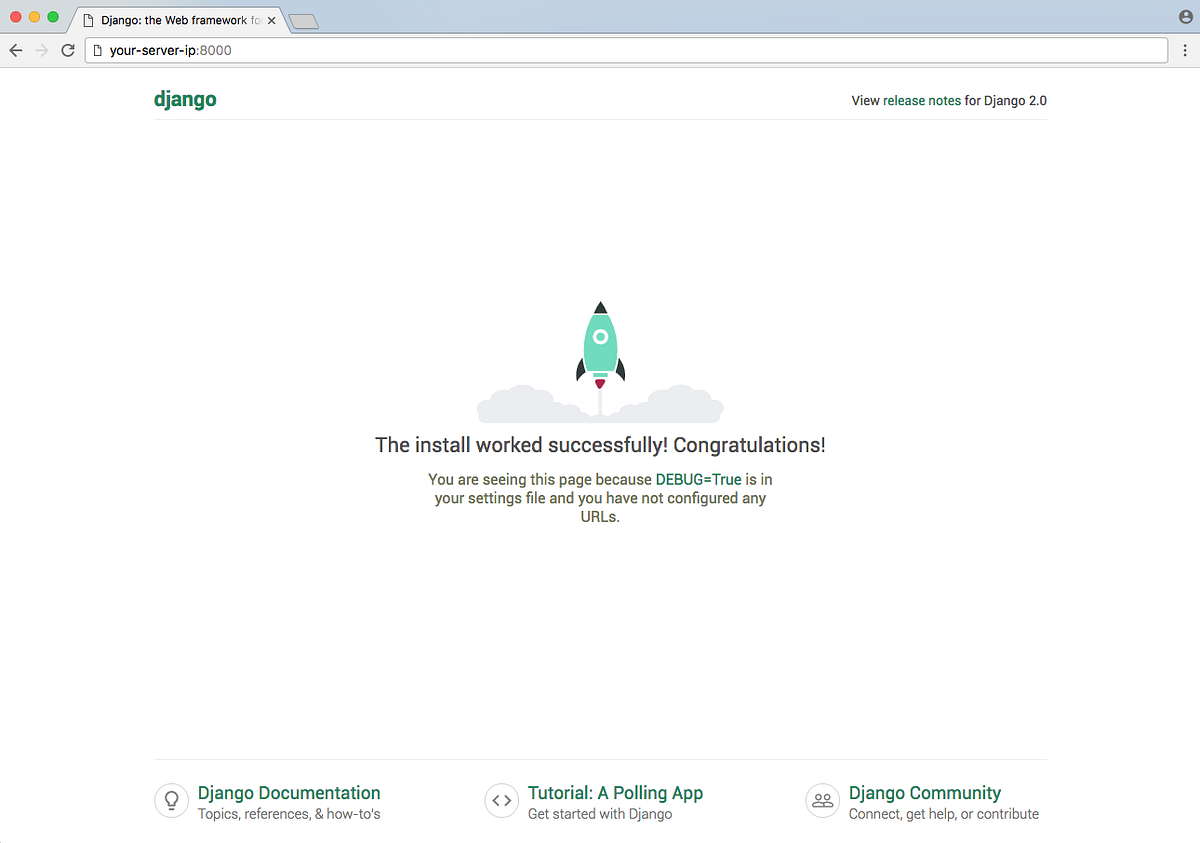The height and width of the screenshot is (843, 1200).
Task: Click the yellow minimize traffic light
Action: (33, 16)
